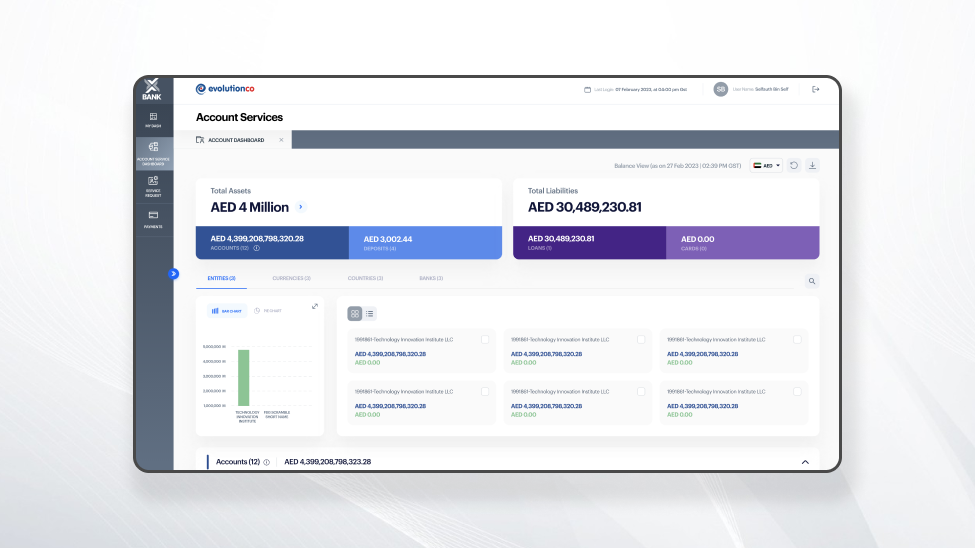Viewport: 975px width, 548px height.
Task: Go to Payments sidebar icon
Action: [x=153, y=219]
